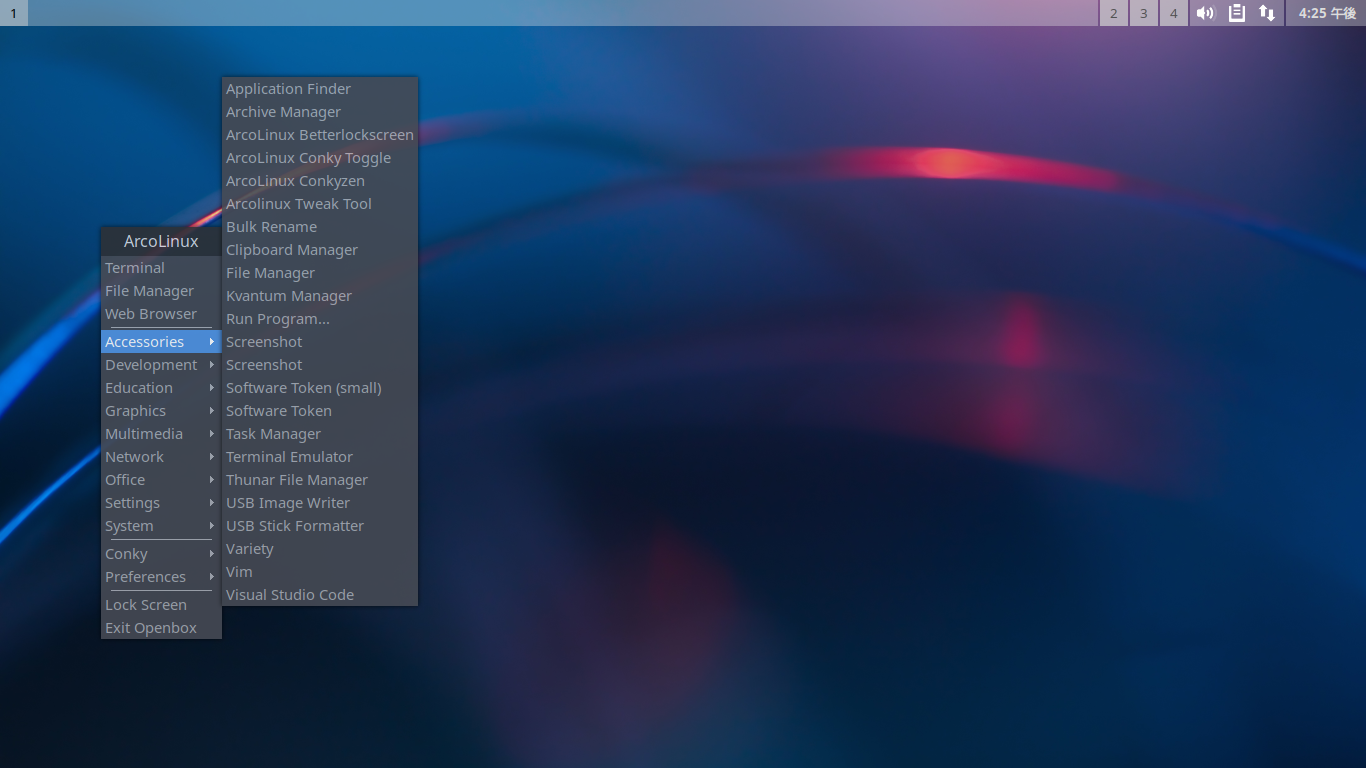Open ArcoLinux Betterlockscreen
The height and width of the screenshot is (768, 1366).
point(319,135)
